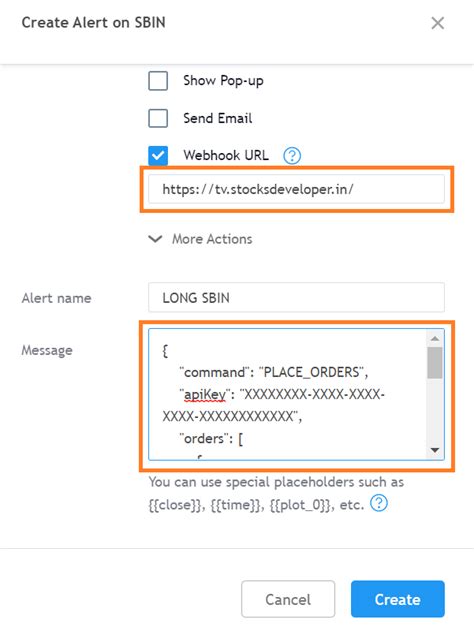
Task: Focus the Alert name field containing LONG SBIN
Action: (x=296, y=298)
